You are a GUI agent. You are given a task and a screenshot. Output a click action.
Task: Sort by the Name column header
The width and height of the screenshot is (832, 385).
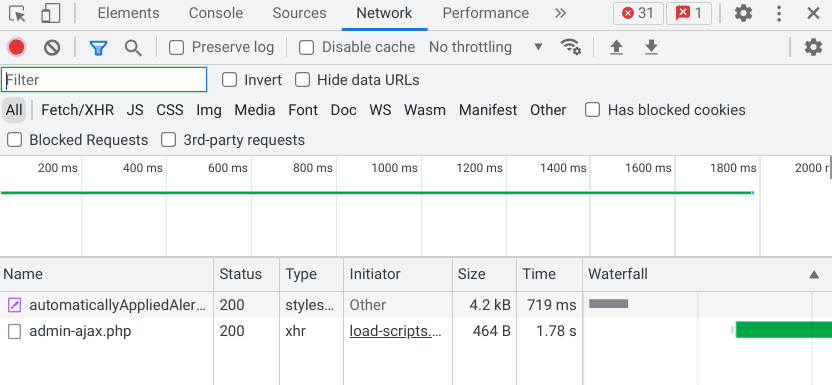pyautogui.click(x=107, y=274)
